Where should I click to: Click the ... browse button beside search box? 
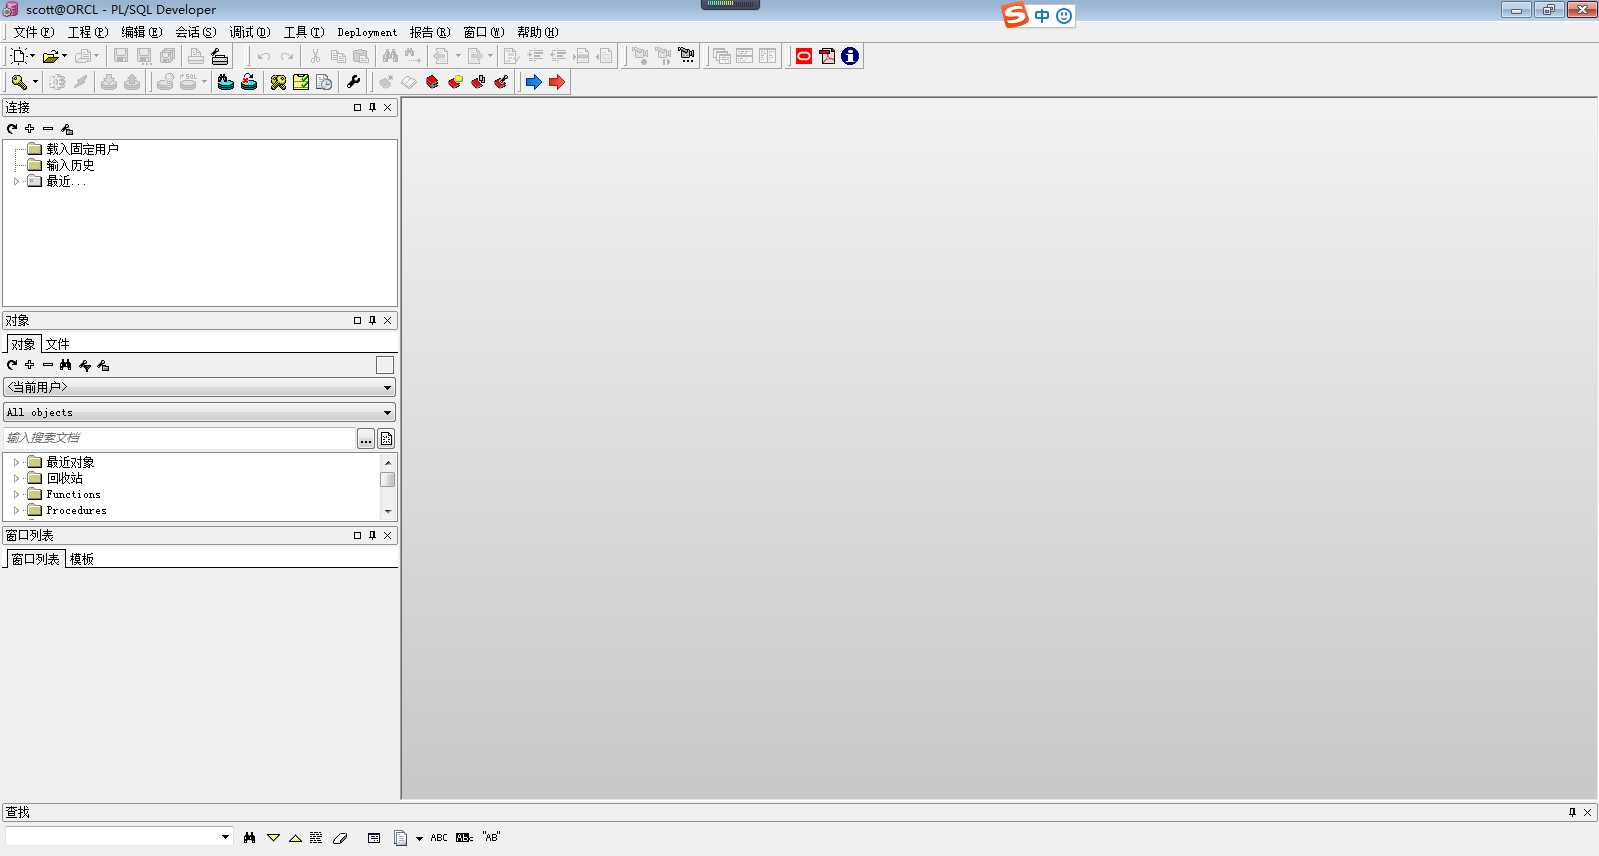click(366, 439)
